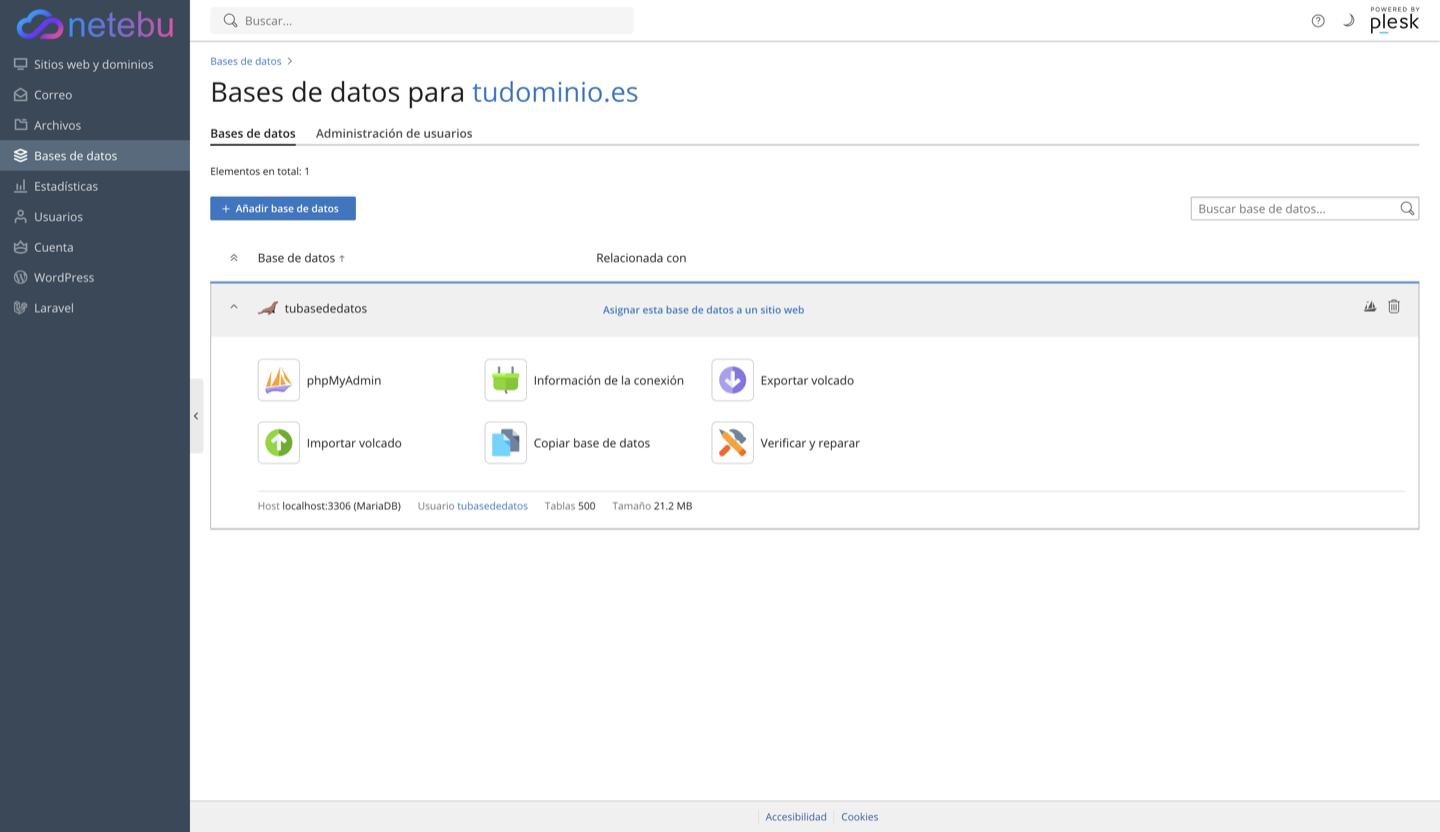Open Usuarios in the sidebar

[x=95, y=217]
